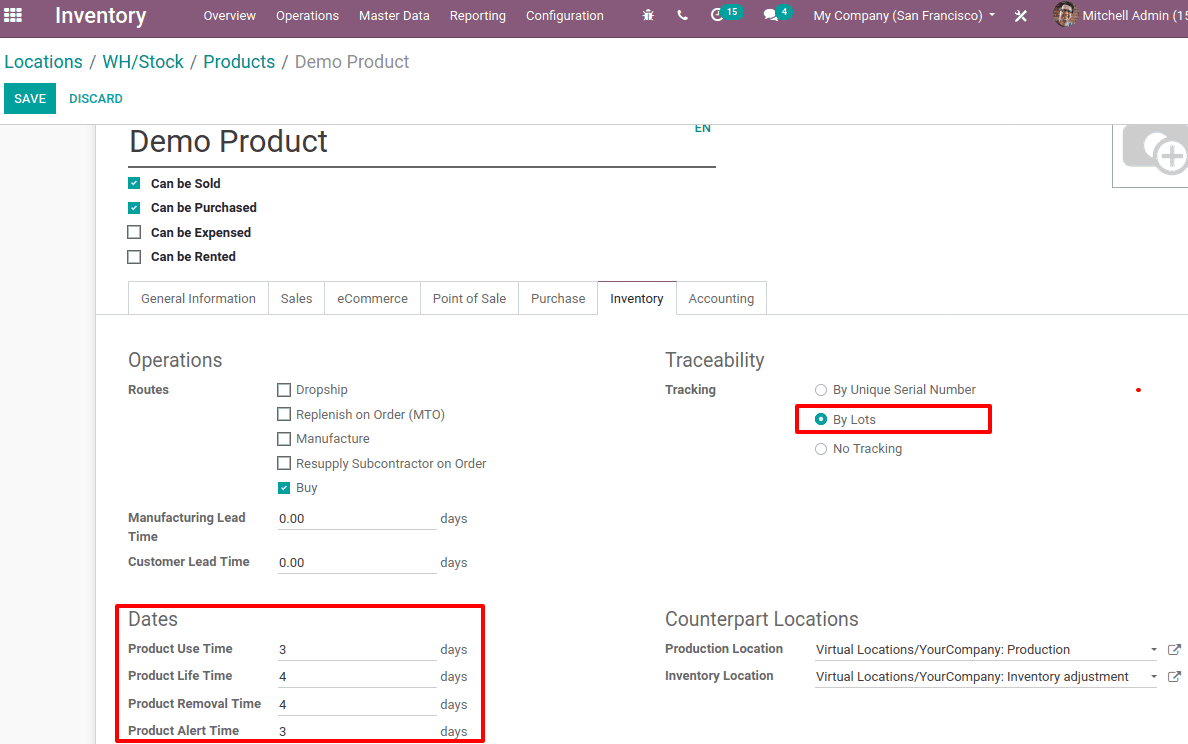Edit Customer Lead Time field

tap(357, 563)
